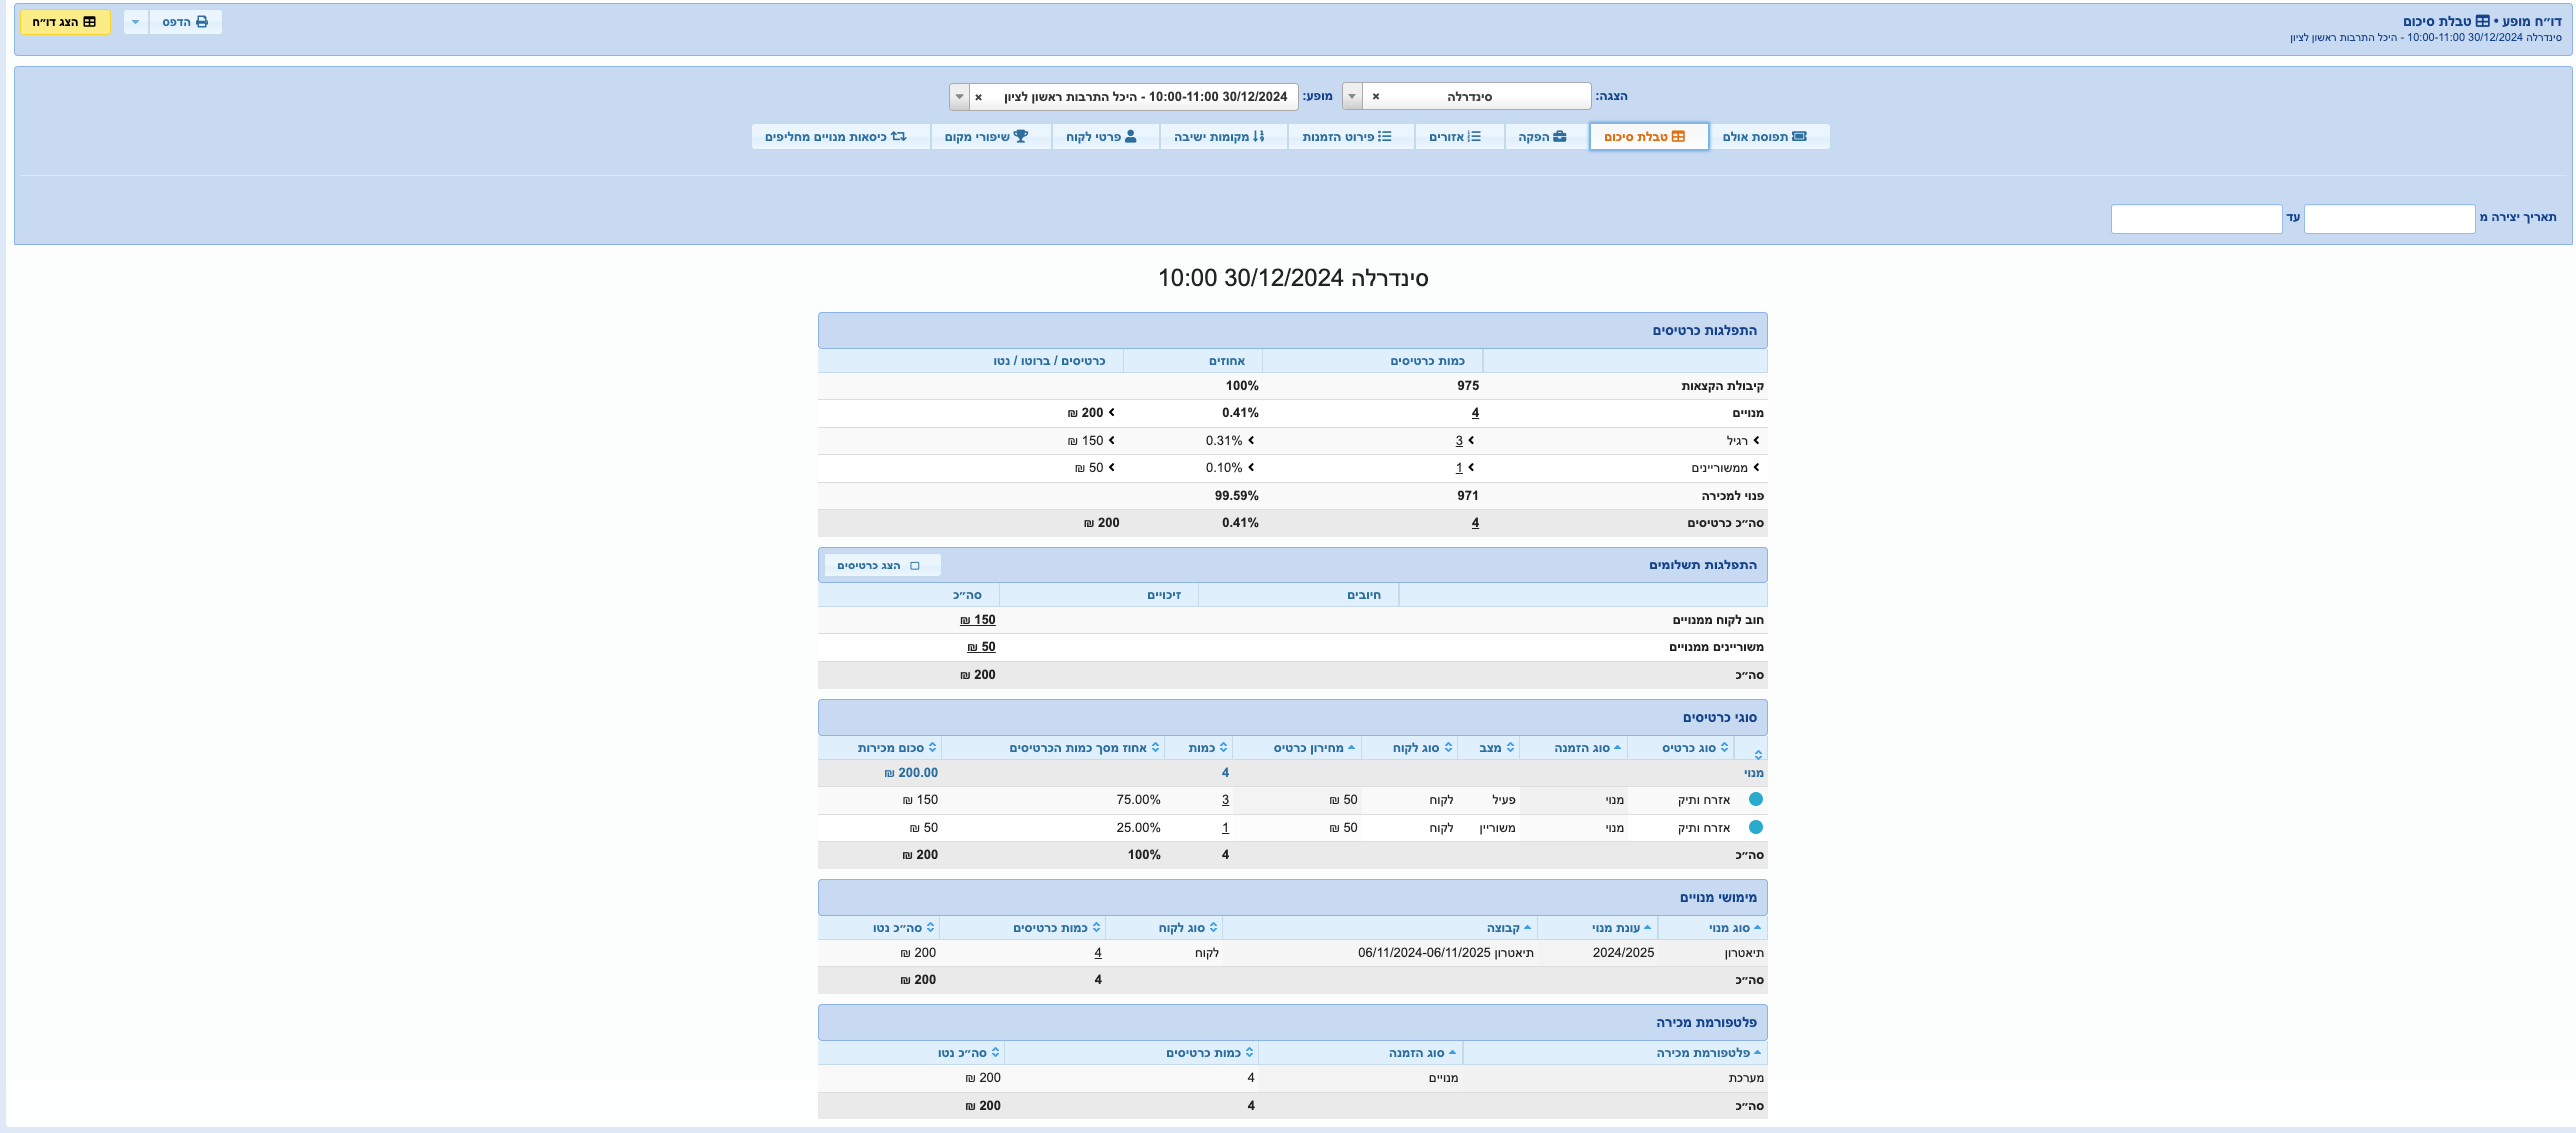Open ticket count link 4 in תיאטרון row
Viewport: 2576px width, 1133px height.
[1098, 954]
